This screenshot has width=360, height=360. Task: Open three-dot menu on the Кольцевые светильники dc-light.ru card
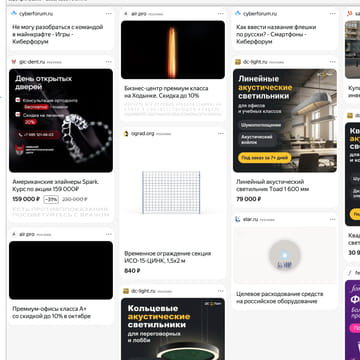221,291
